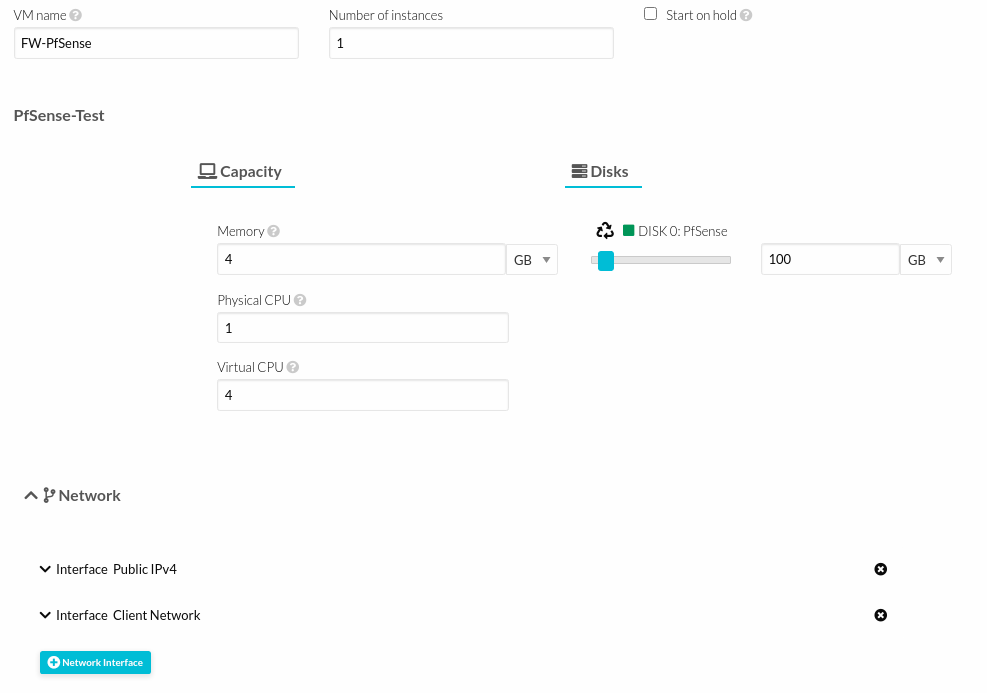Switch to the Capacity tab
This screenshot has height=693, width=987.
pos(242,172)
